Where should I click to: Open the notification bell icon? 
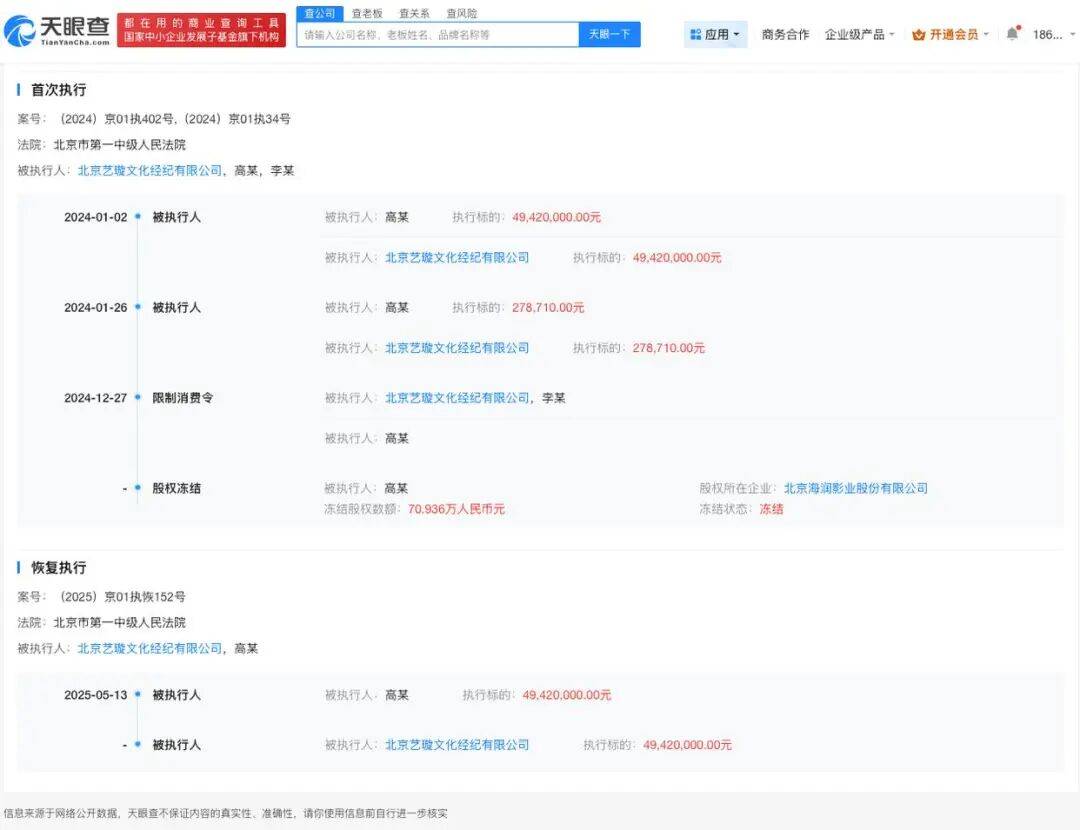point(1012,34)
